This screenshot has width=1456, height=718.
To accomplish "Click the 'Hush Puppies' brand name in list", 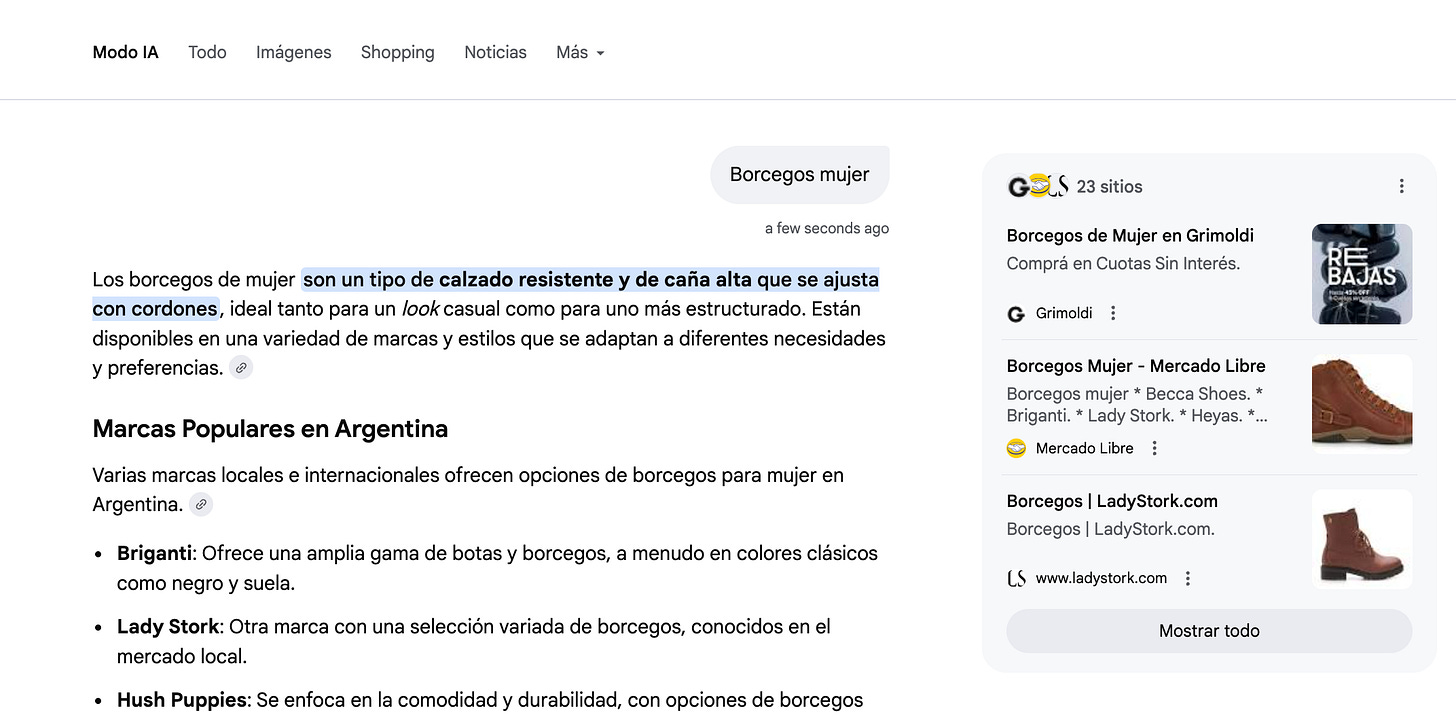I will [x=182, y=701].
